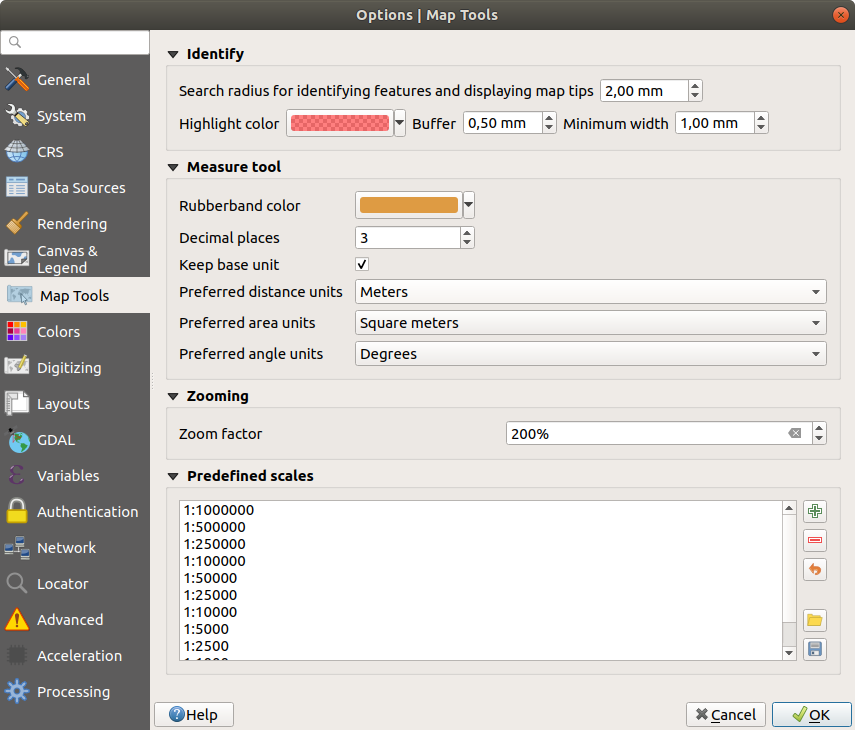Change the Rubberband color swatch

407,205
